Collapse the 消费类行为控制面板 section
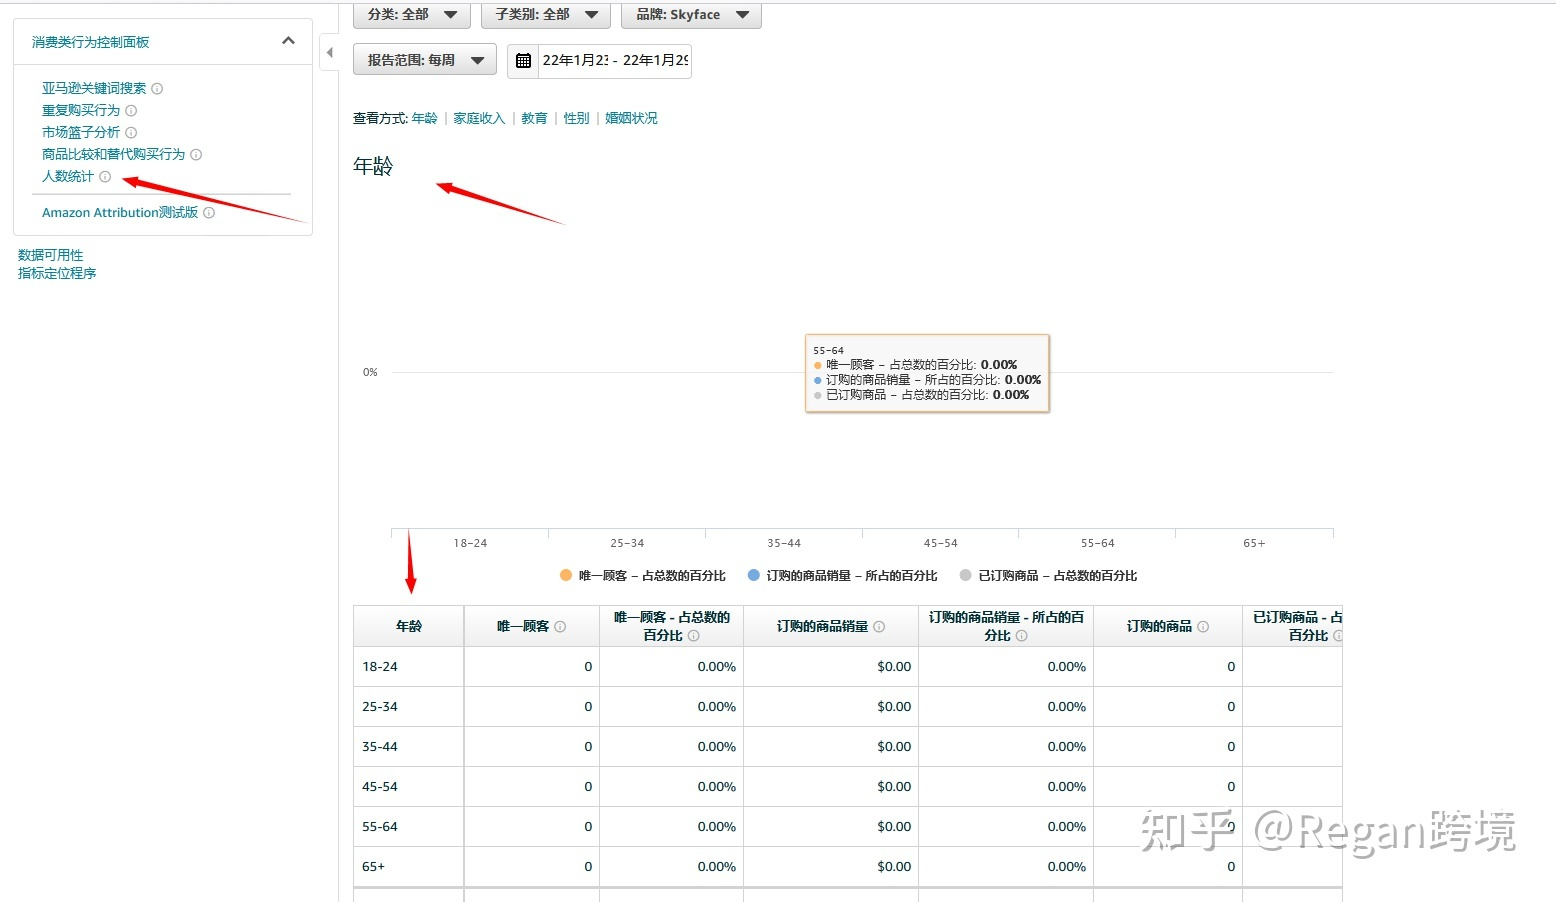 288,41
